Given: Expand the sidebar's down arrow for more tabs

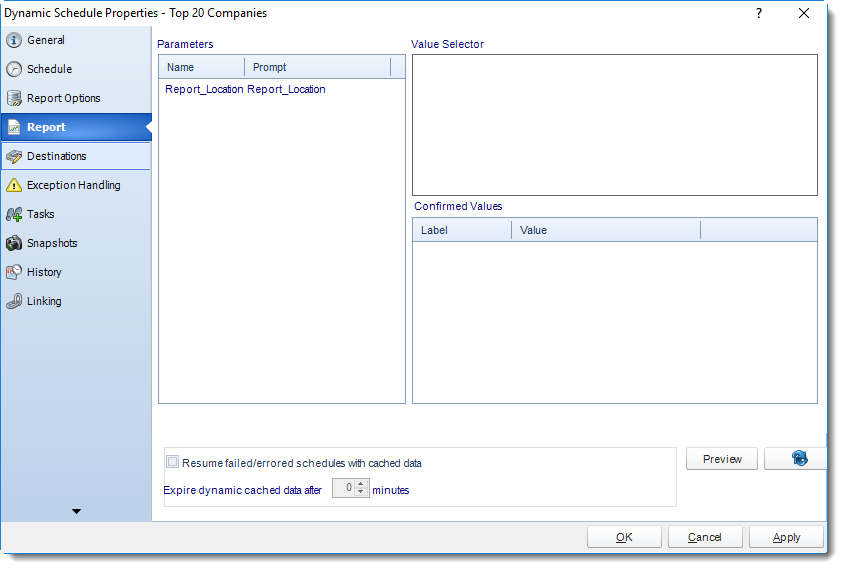Looking at the screenshot, I should point(76,511).
